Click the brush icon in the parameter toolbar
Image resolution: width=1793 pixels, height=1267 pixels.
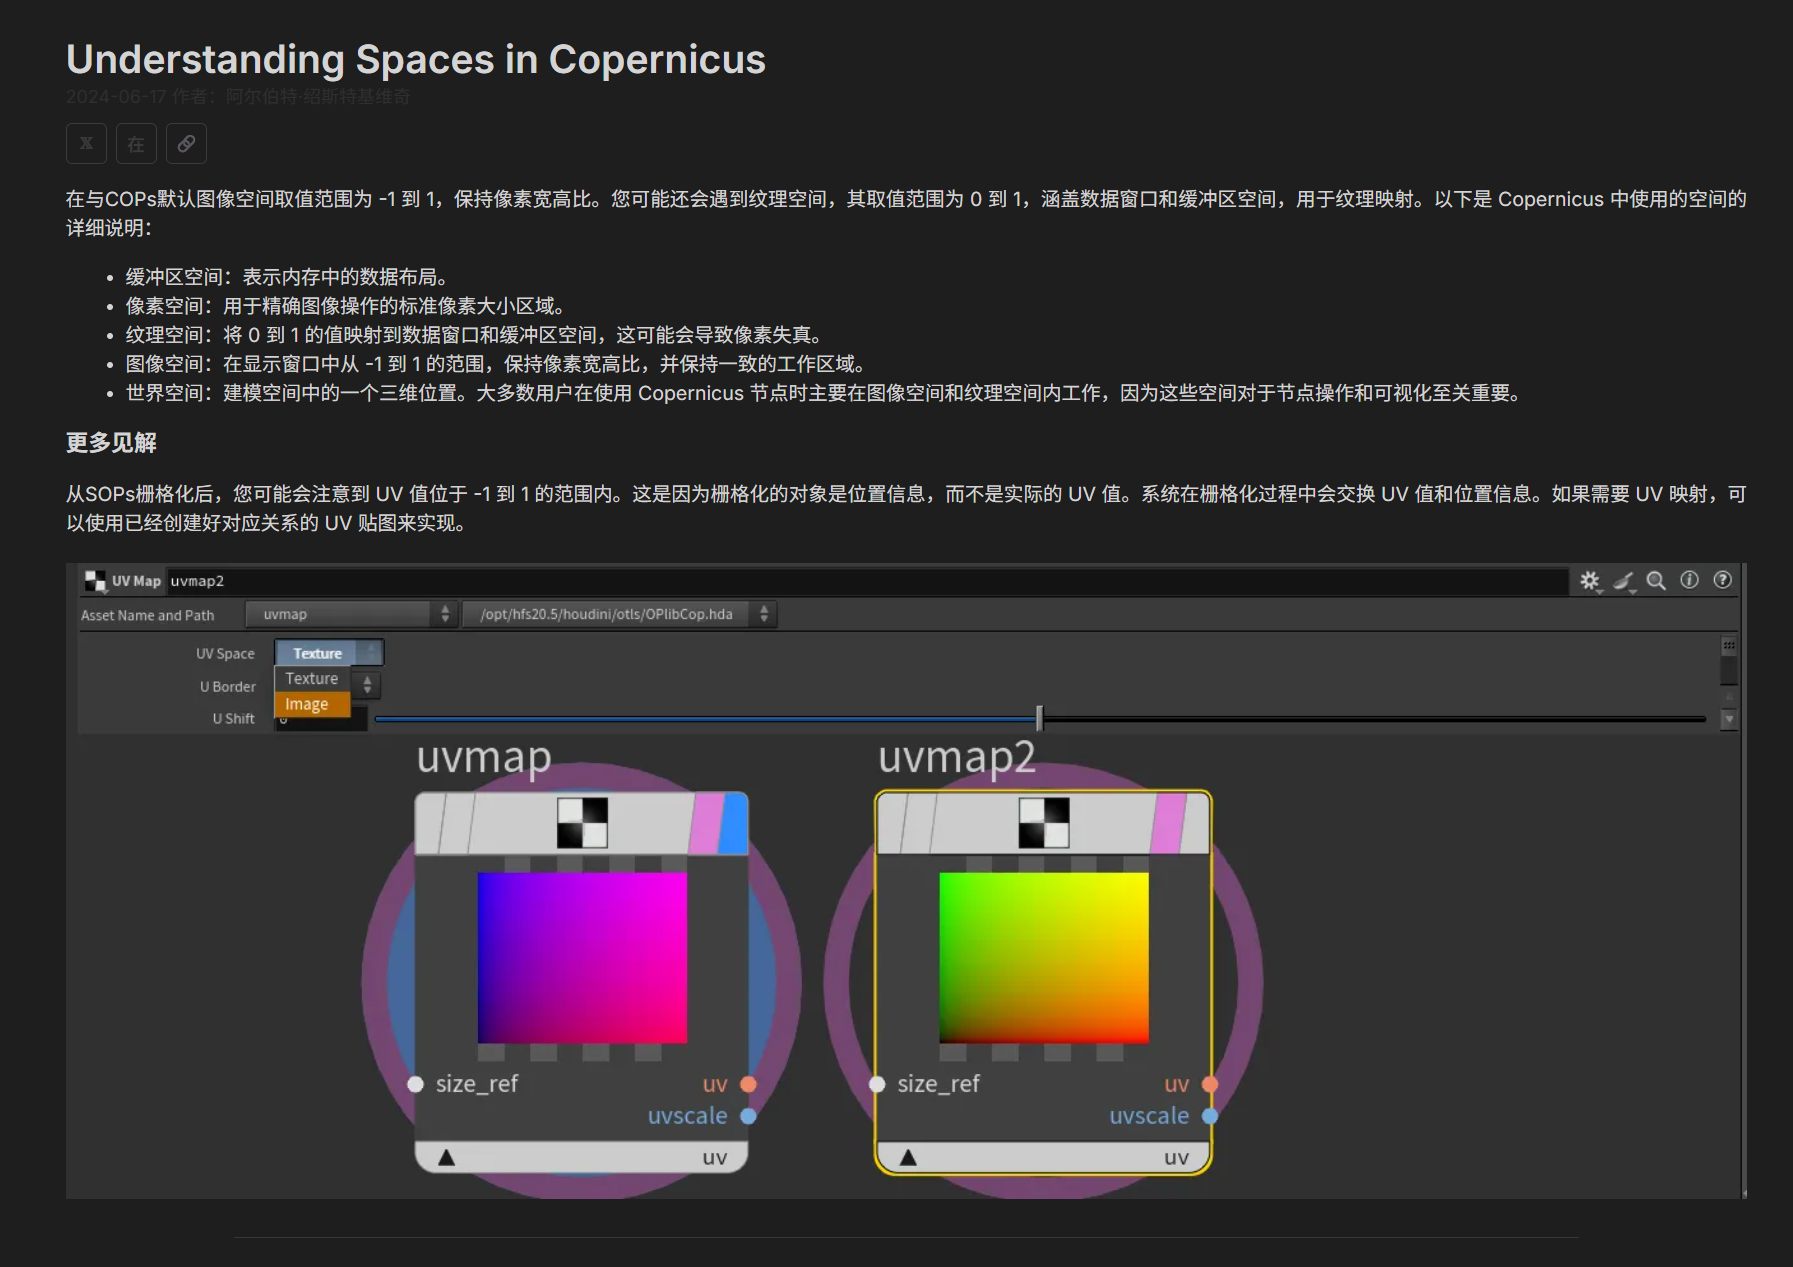click(1624, 581)
